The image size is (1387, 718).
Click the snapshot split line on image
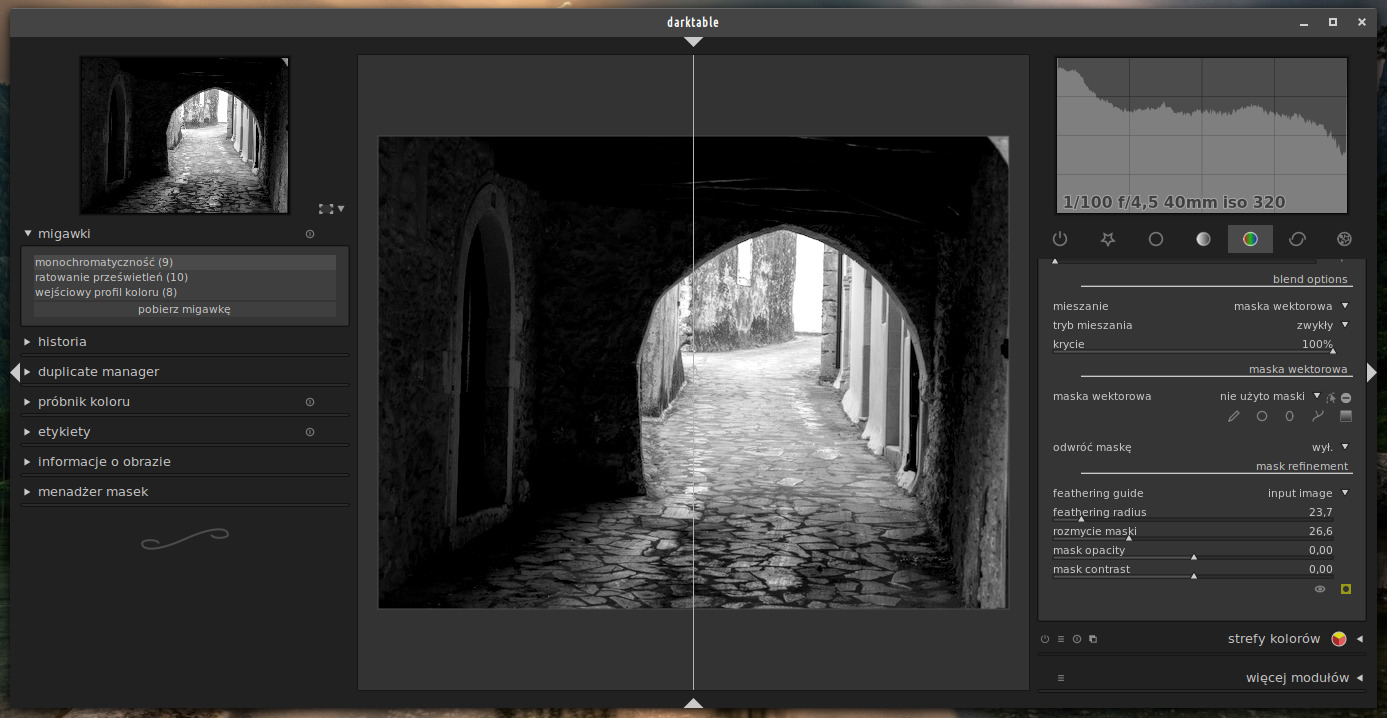(693, 372)
